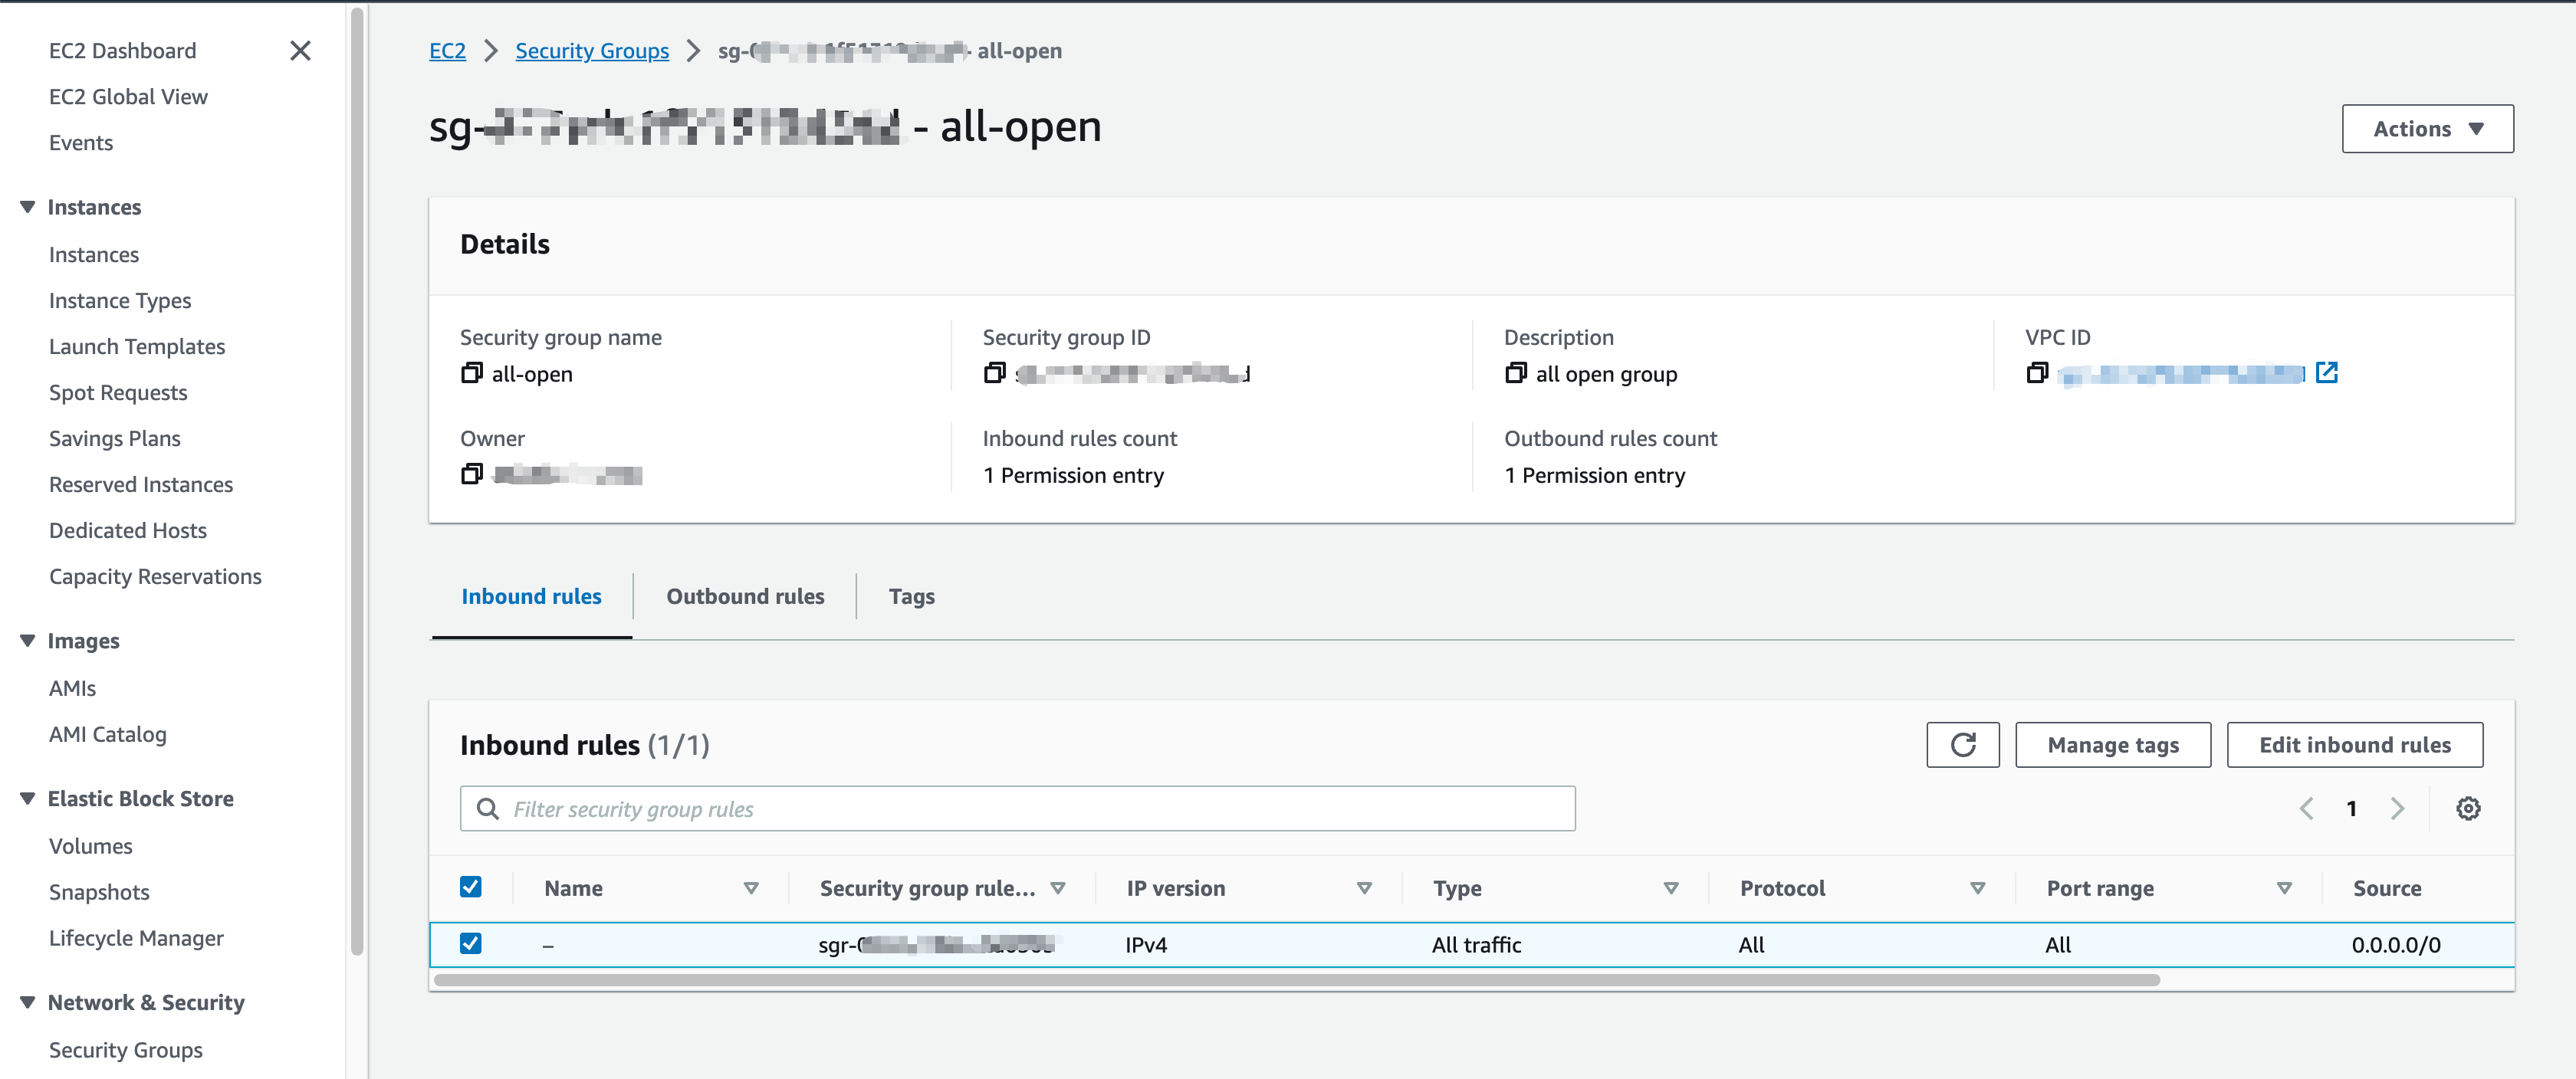
Task: Collapse the Elastic Block Store section
Action: click(x=28, y=798)
